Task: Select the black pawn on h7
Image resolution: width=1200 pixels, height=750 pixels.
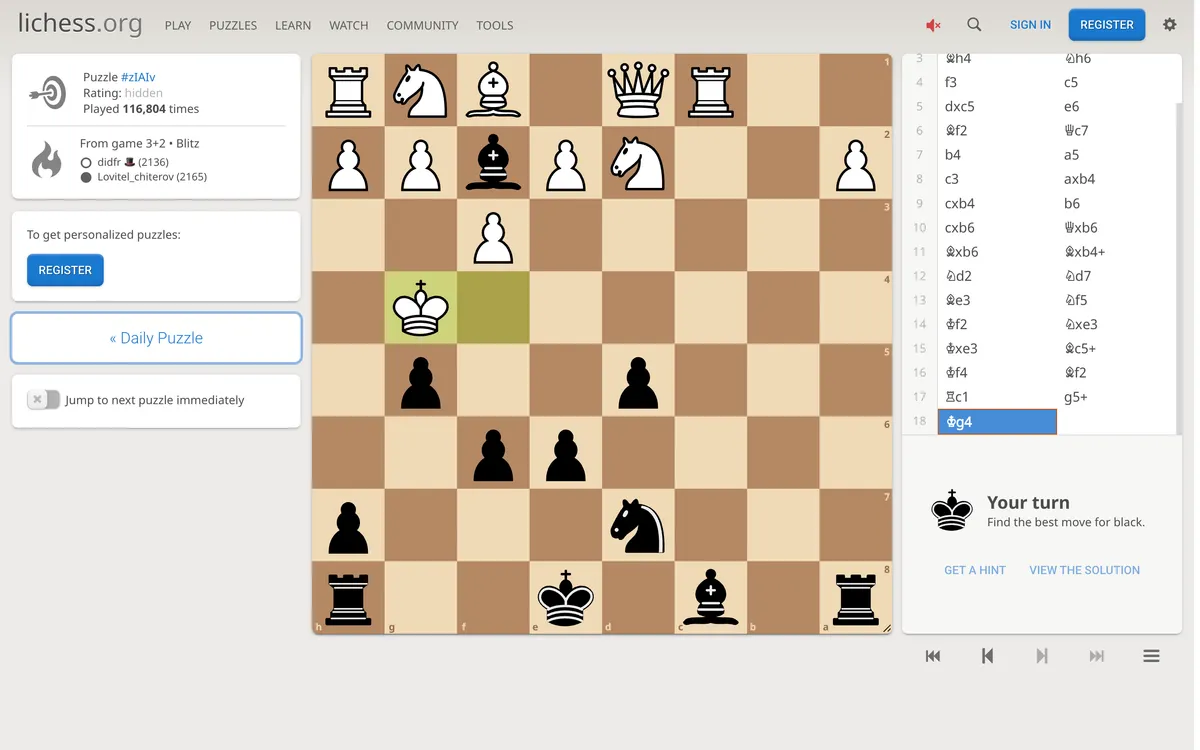Action: [348, 525]
